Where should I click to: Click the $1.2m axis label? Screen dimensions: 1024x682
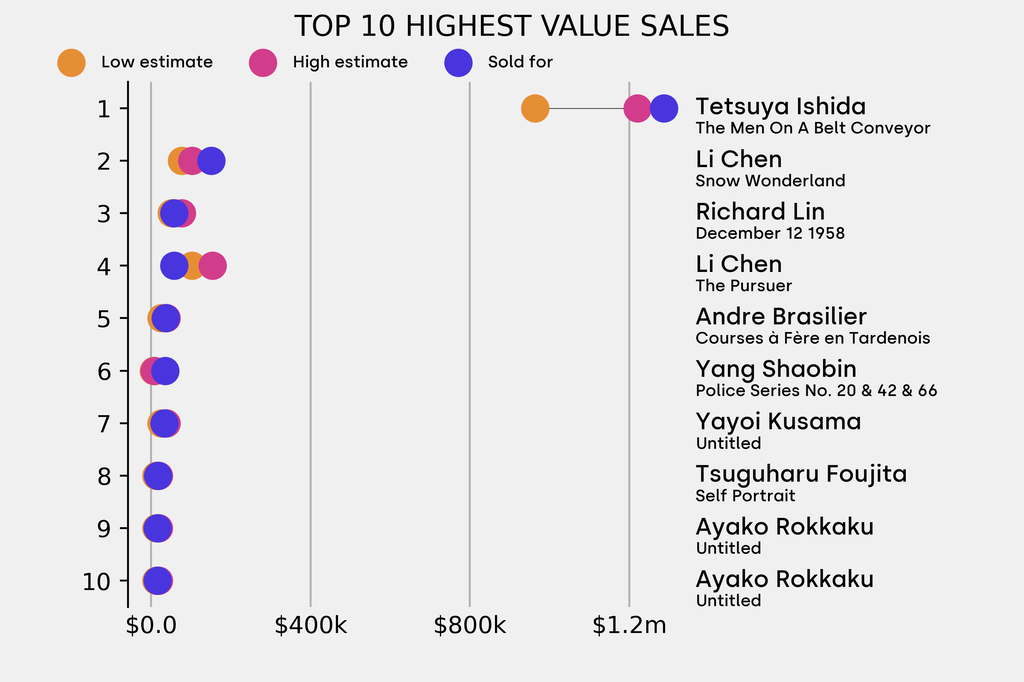pyautogui.click(x=628, y=627)
